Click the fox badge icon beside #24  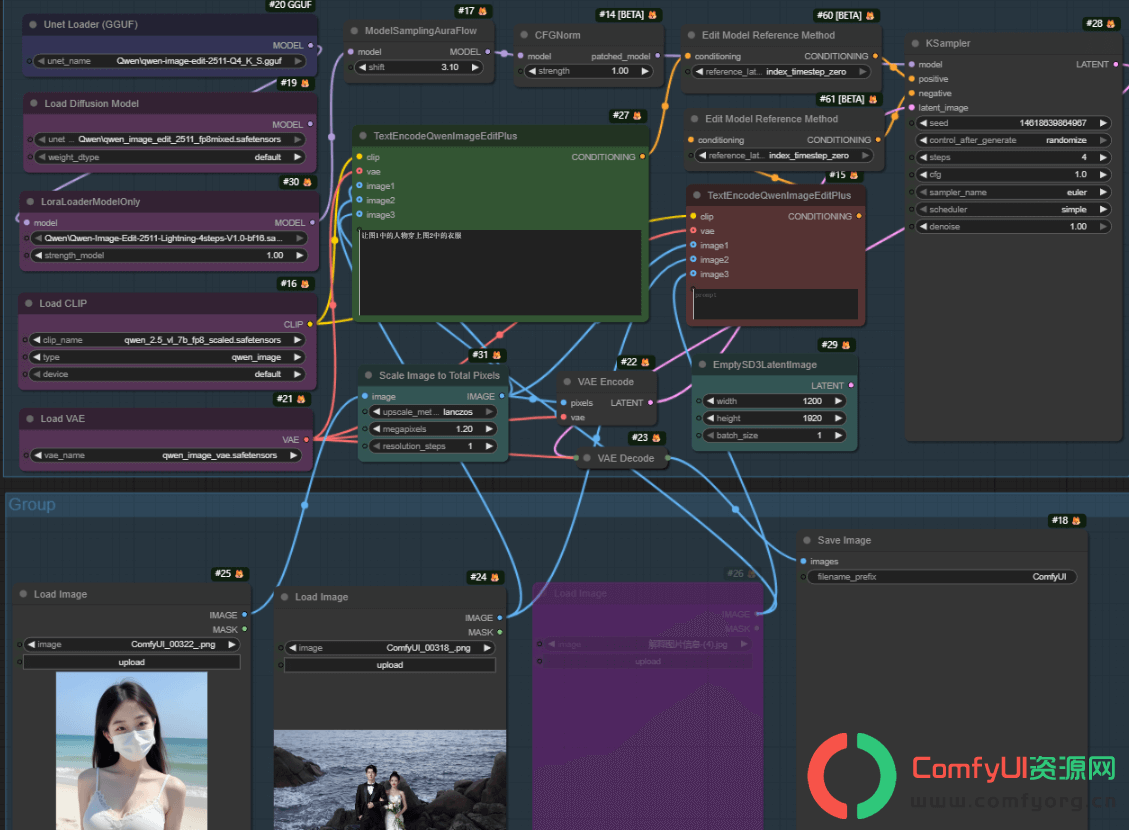coord(495,577)
